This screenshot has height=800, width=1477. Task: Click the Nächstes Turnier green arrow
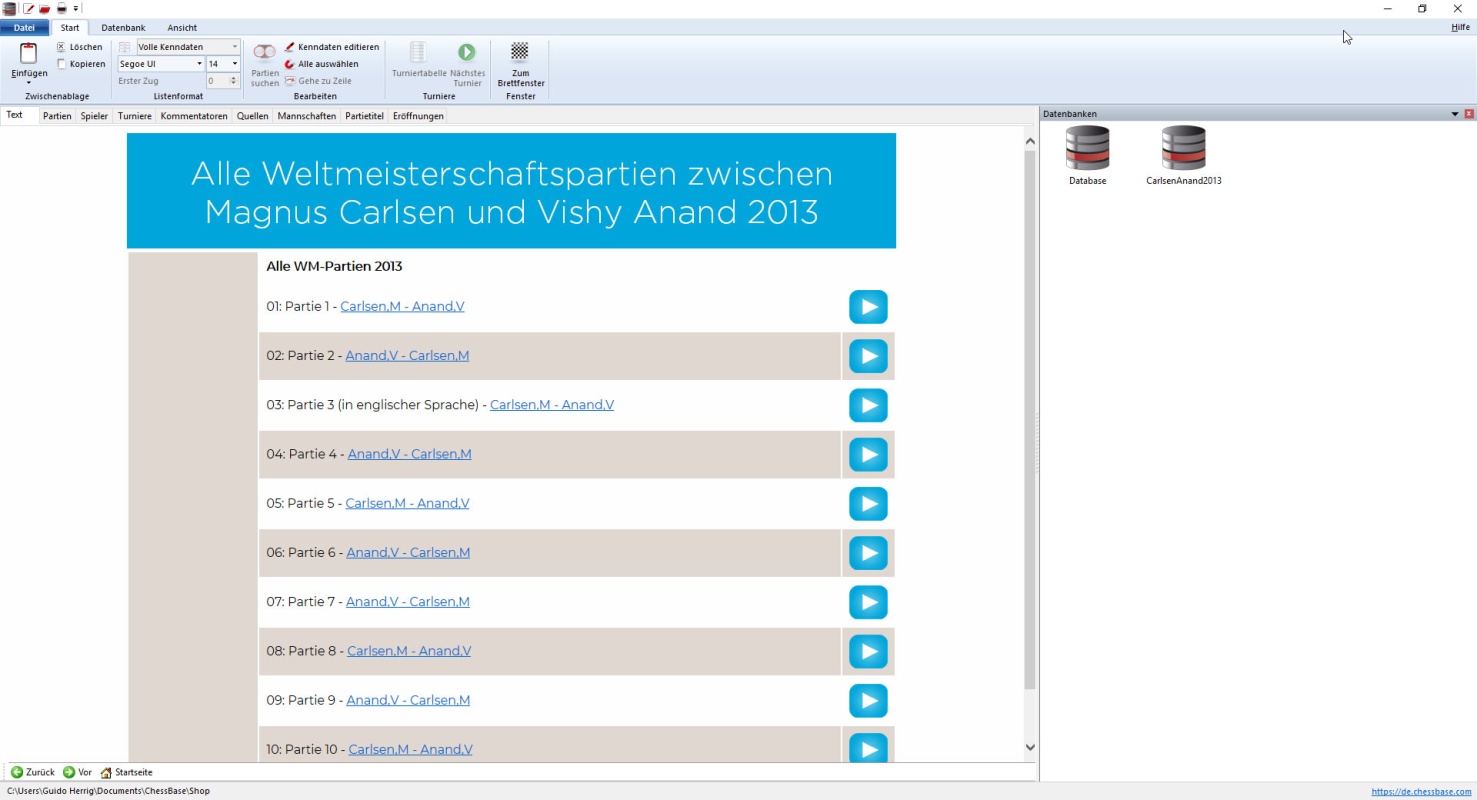tap(467, 64)
